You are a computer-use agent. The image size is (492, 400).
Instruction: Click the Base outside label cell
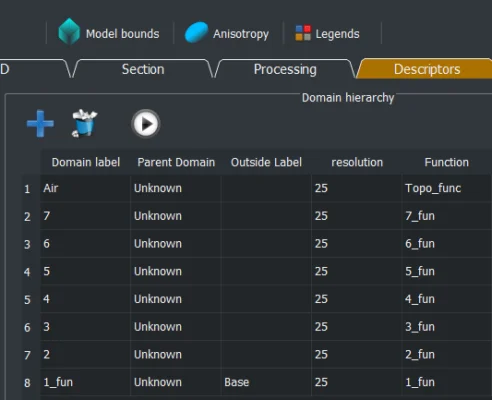tap(266, 382)
